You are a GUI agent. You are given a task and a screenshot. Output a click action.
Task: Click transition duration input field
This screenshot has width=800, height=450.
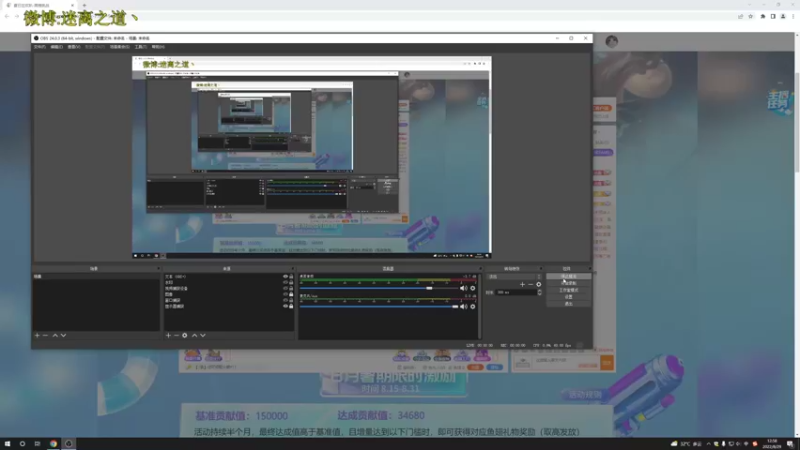[515, 292]
